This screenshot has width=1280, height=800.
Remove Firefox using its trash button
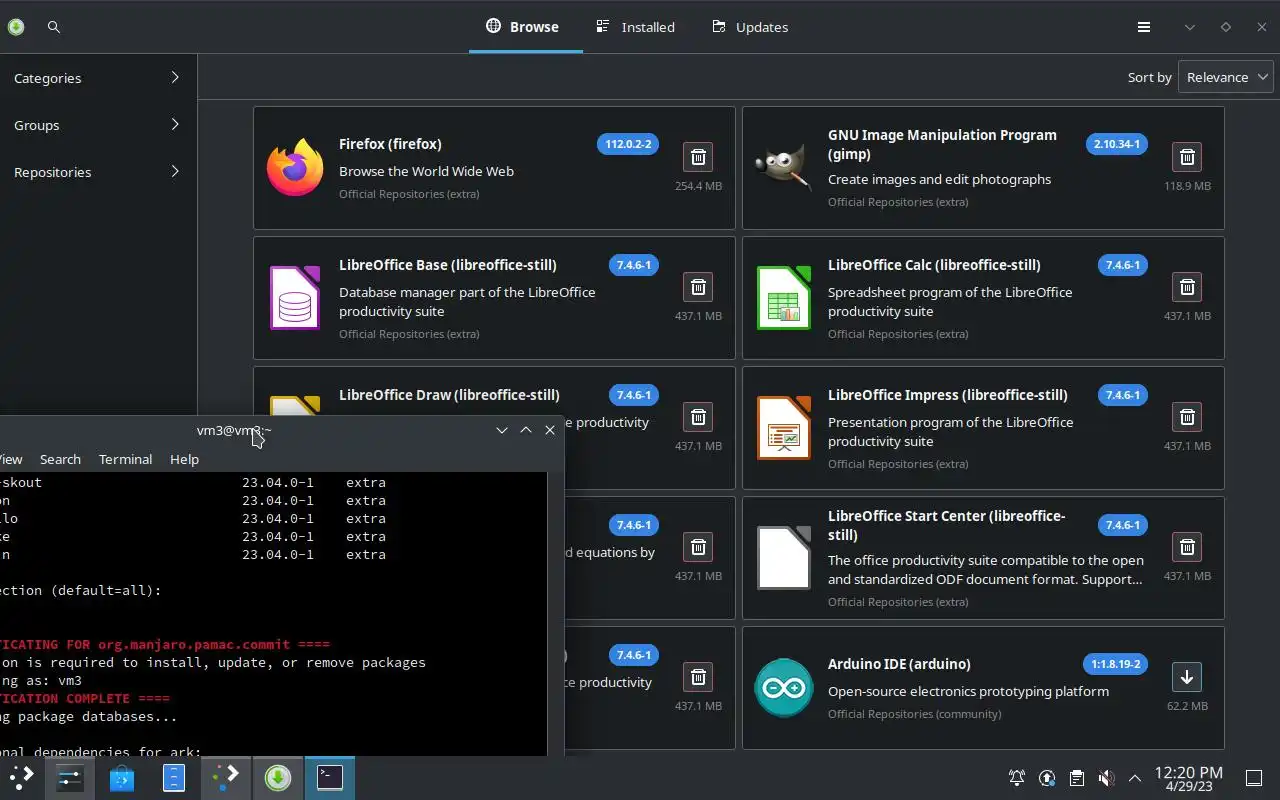coord(698,157)
